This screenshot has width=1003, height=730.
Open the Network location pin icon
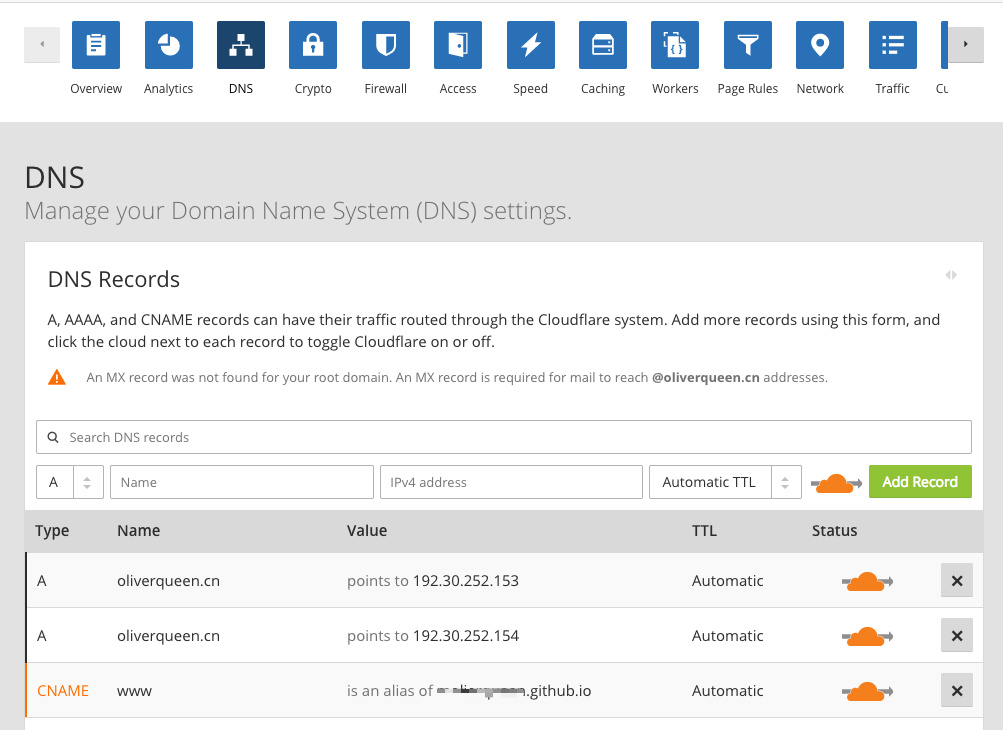(820, 45)
